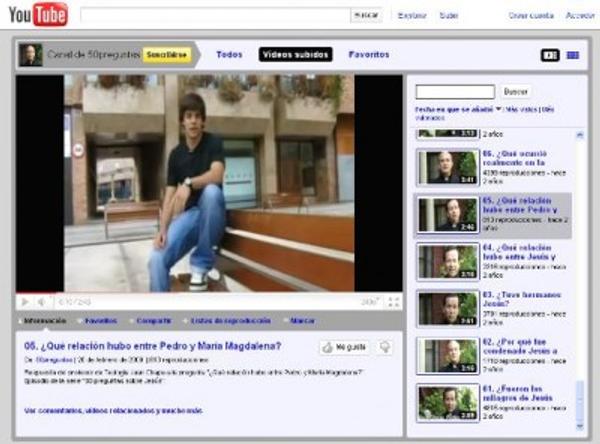The image size is (600, 444).
Task: Click the playlist scrollbar up arrow
Action: click(x=580, y=135)
